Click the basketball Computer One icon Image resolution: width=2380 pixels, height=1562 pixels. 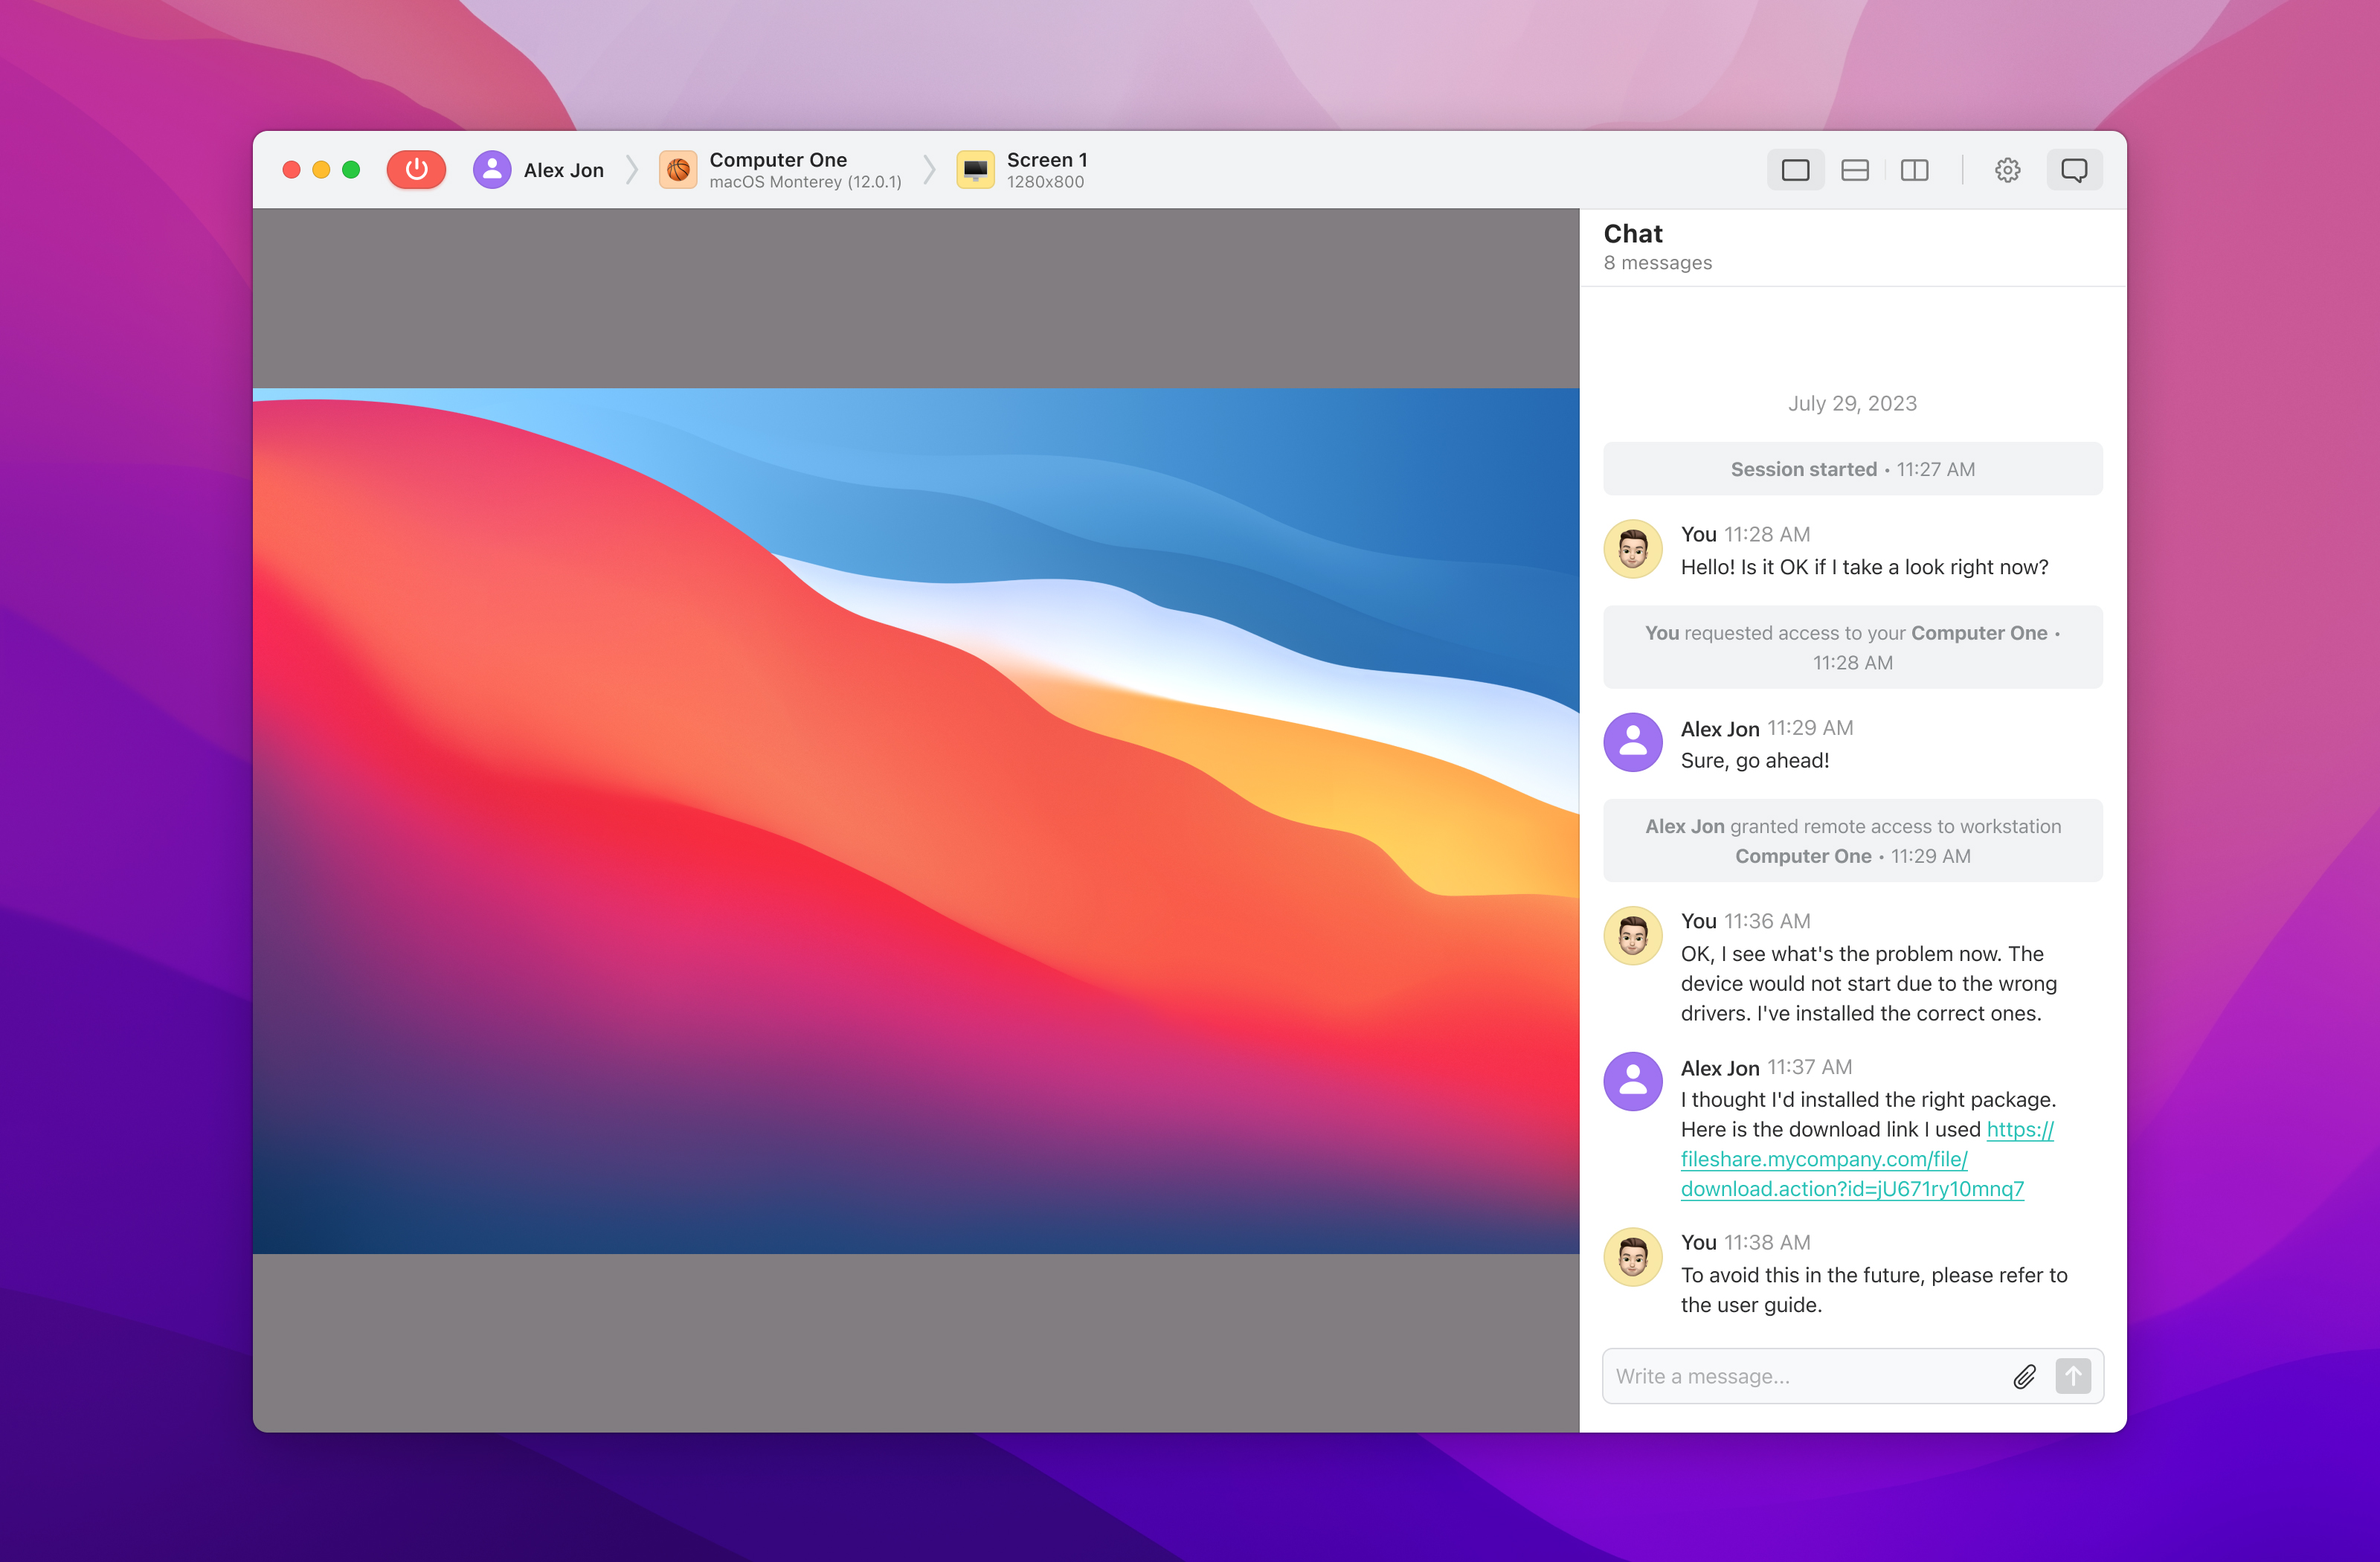tap(677, 170)
